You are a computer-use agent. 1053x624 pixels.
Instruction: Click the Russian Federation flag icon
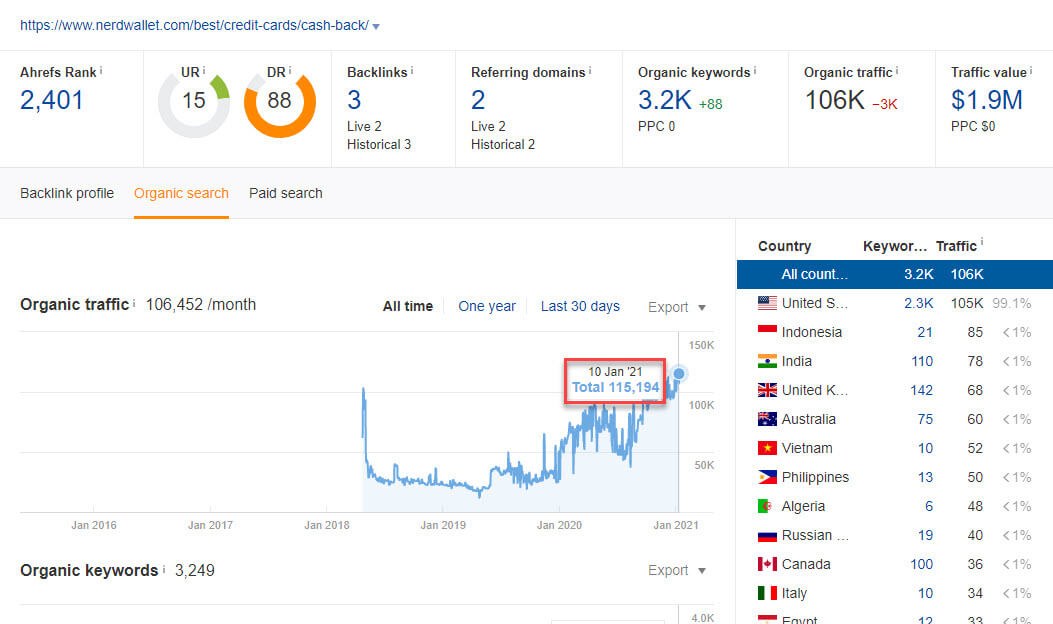click(767, 535)
